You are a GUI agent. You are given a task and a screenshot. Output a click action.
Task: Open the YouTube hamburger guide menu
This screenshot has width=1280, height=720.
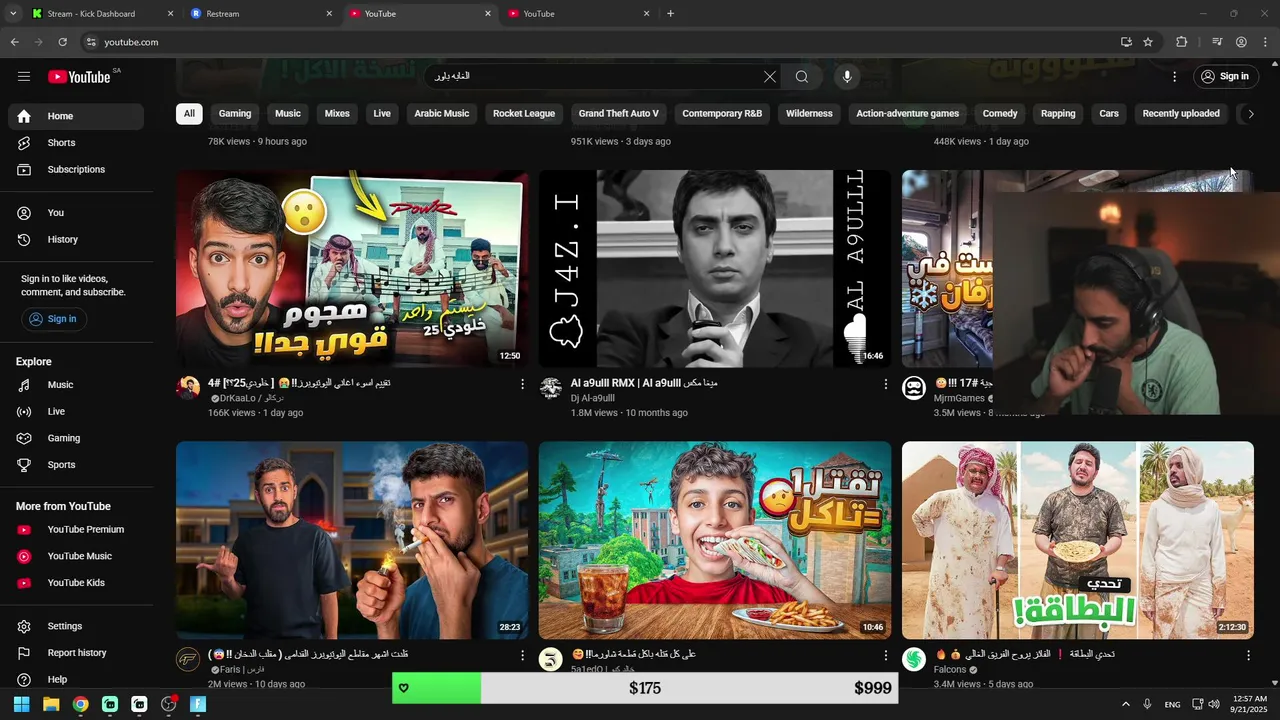point(24,76)
